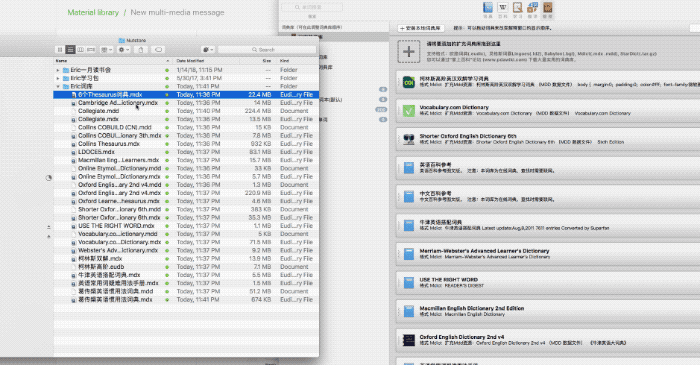Open the Finder arrange-by dropdown
Image resolution: width=700 pixels, height=365 pixels.
[x=107, y=50]
